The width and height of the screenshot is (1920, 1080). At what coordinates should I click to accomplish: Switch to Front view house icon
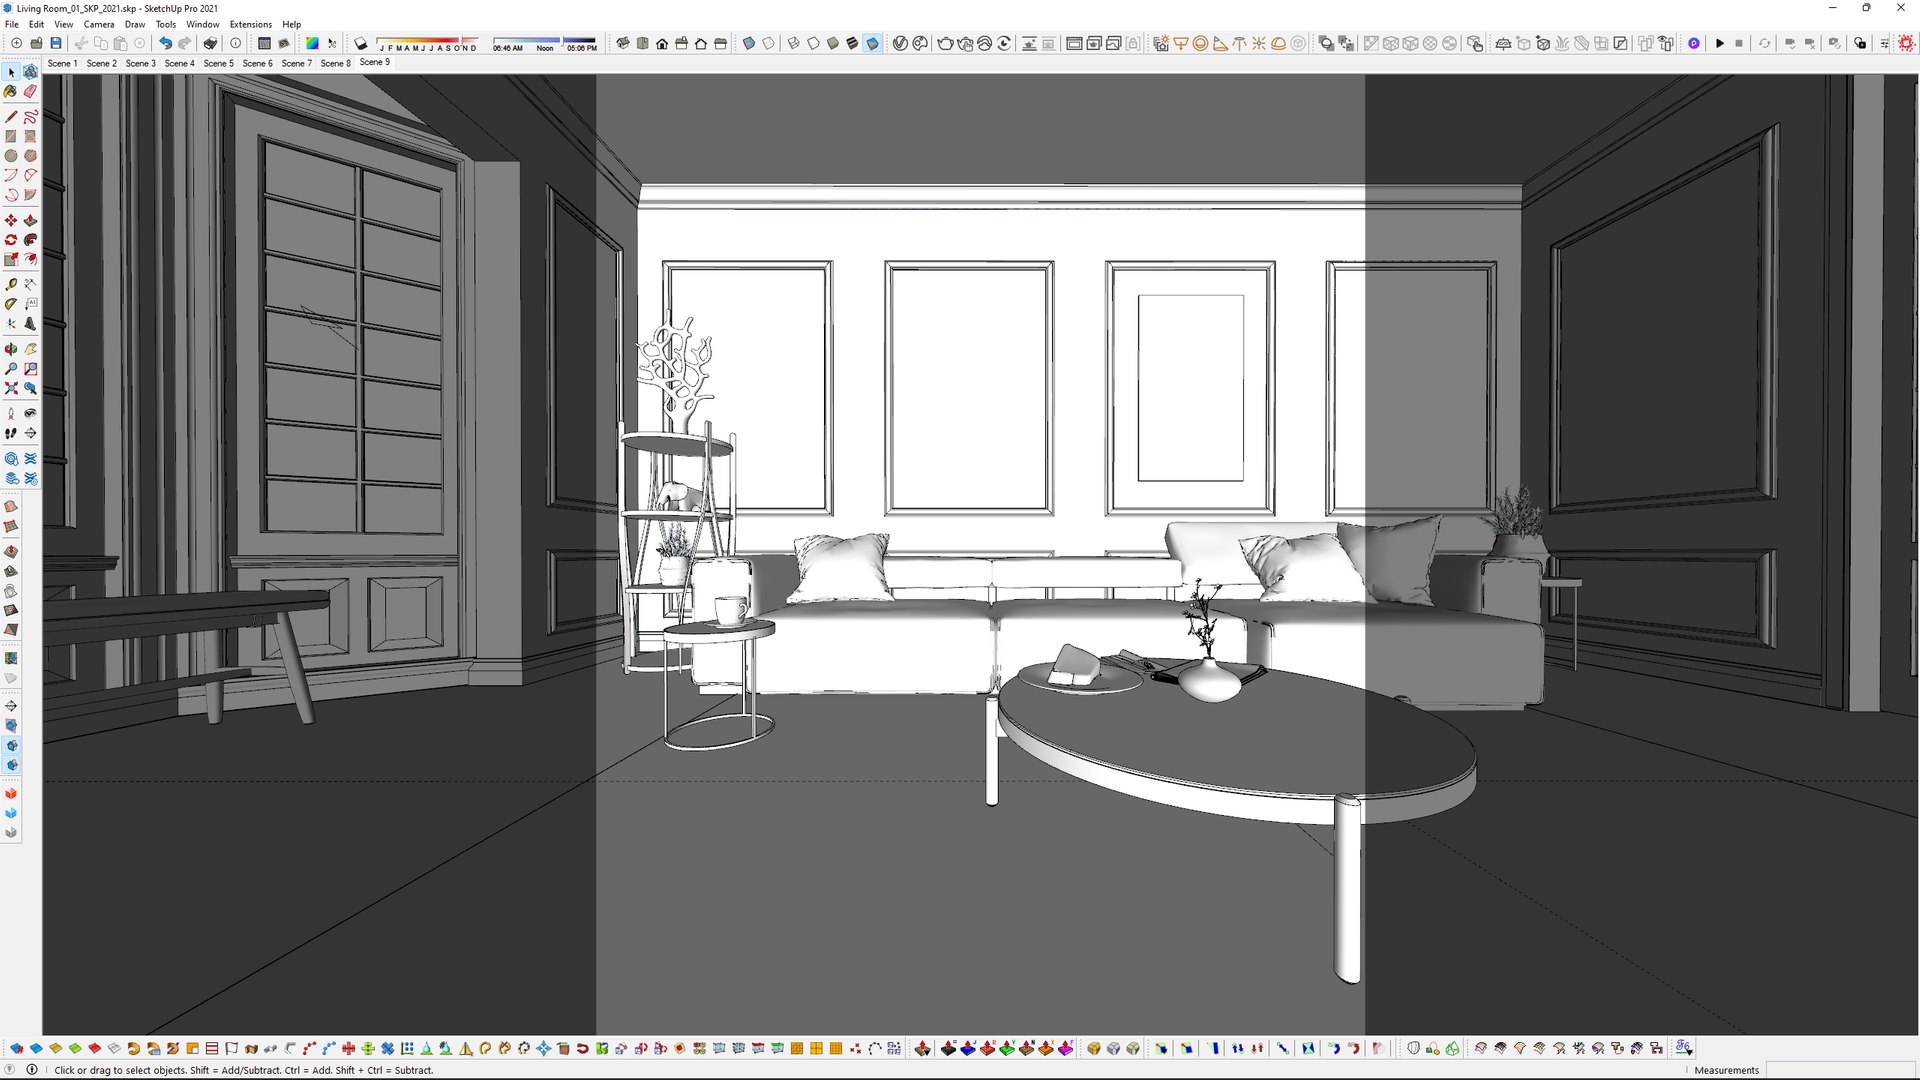click(662, 43)
